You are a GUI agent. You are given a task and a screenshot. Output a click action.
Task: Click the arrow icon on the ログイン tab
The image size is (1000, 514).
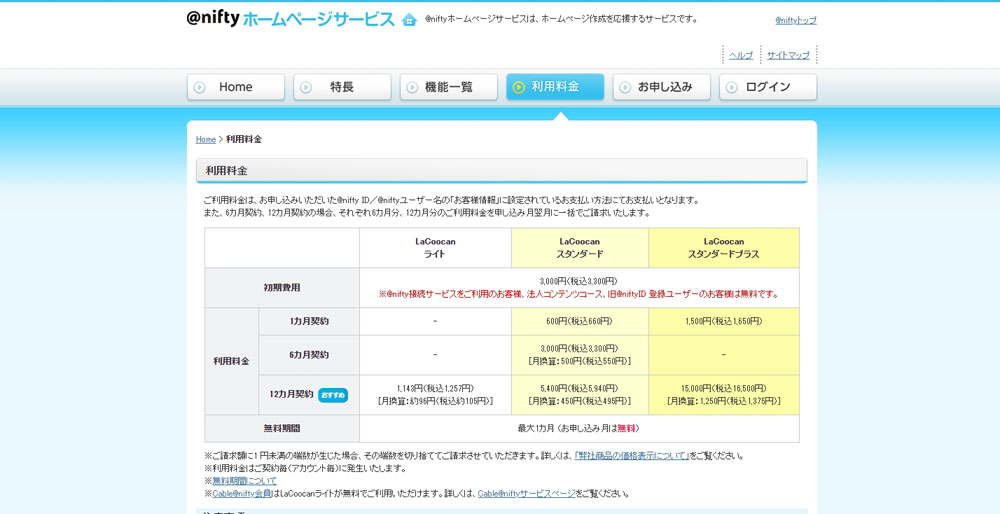tap(732, 87)
